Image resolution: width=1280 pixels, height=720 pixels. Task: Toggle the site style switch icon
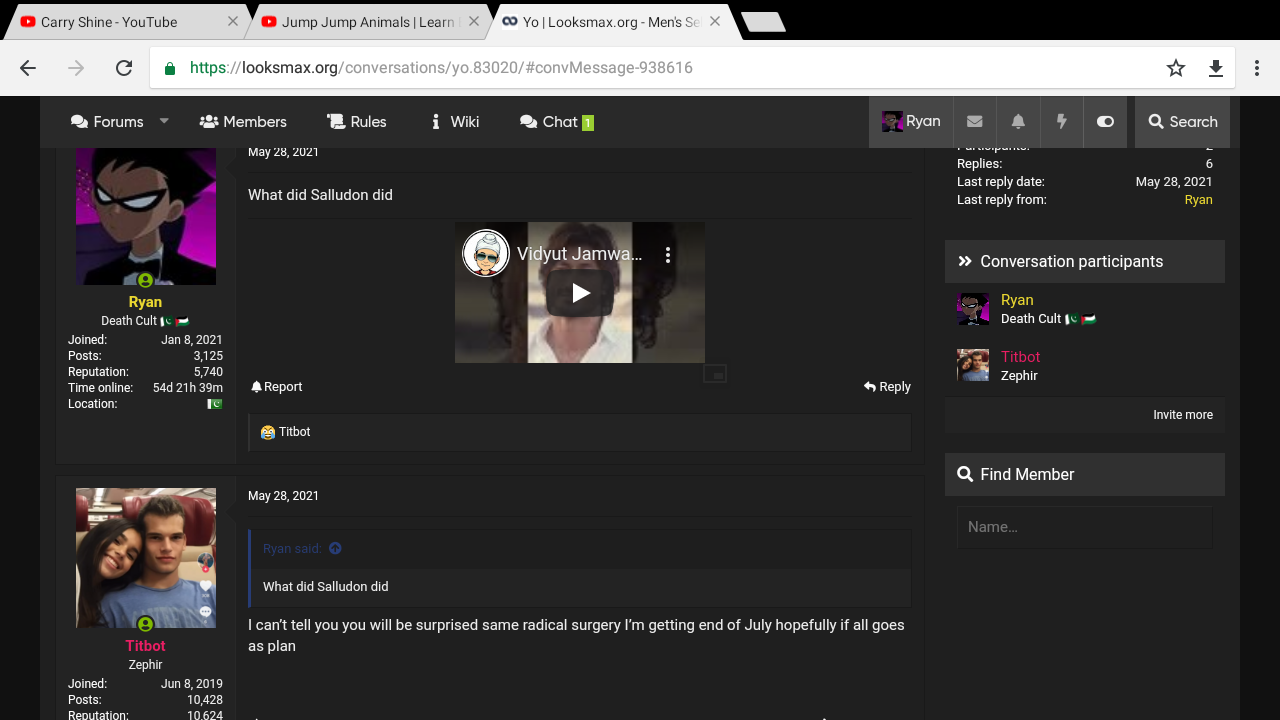pos(1105,122)
